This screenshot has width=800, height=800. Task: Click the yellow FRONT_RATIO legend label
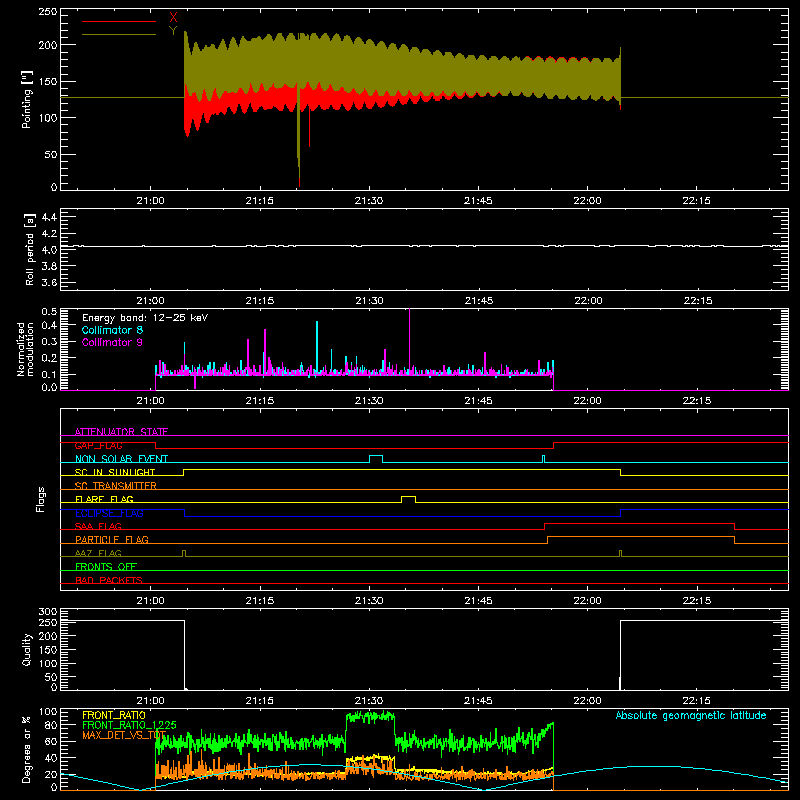pos(114,715)
